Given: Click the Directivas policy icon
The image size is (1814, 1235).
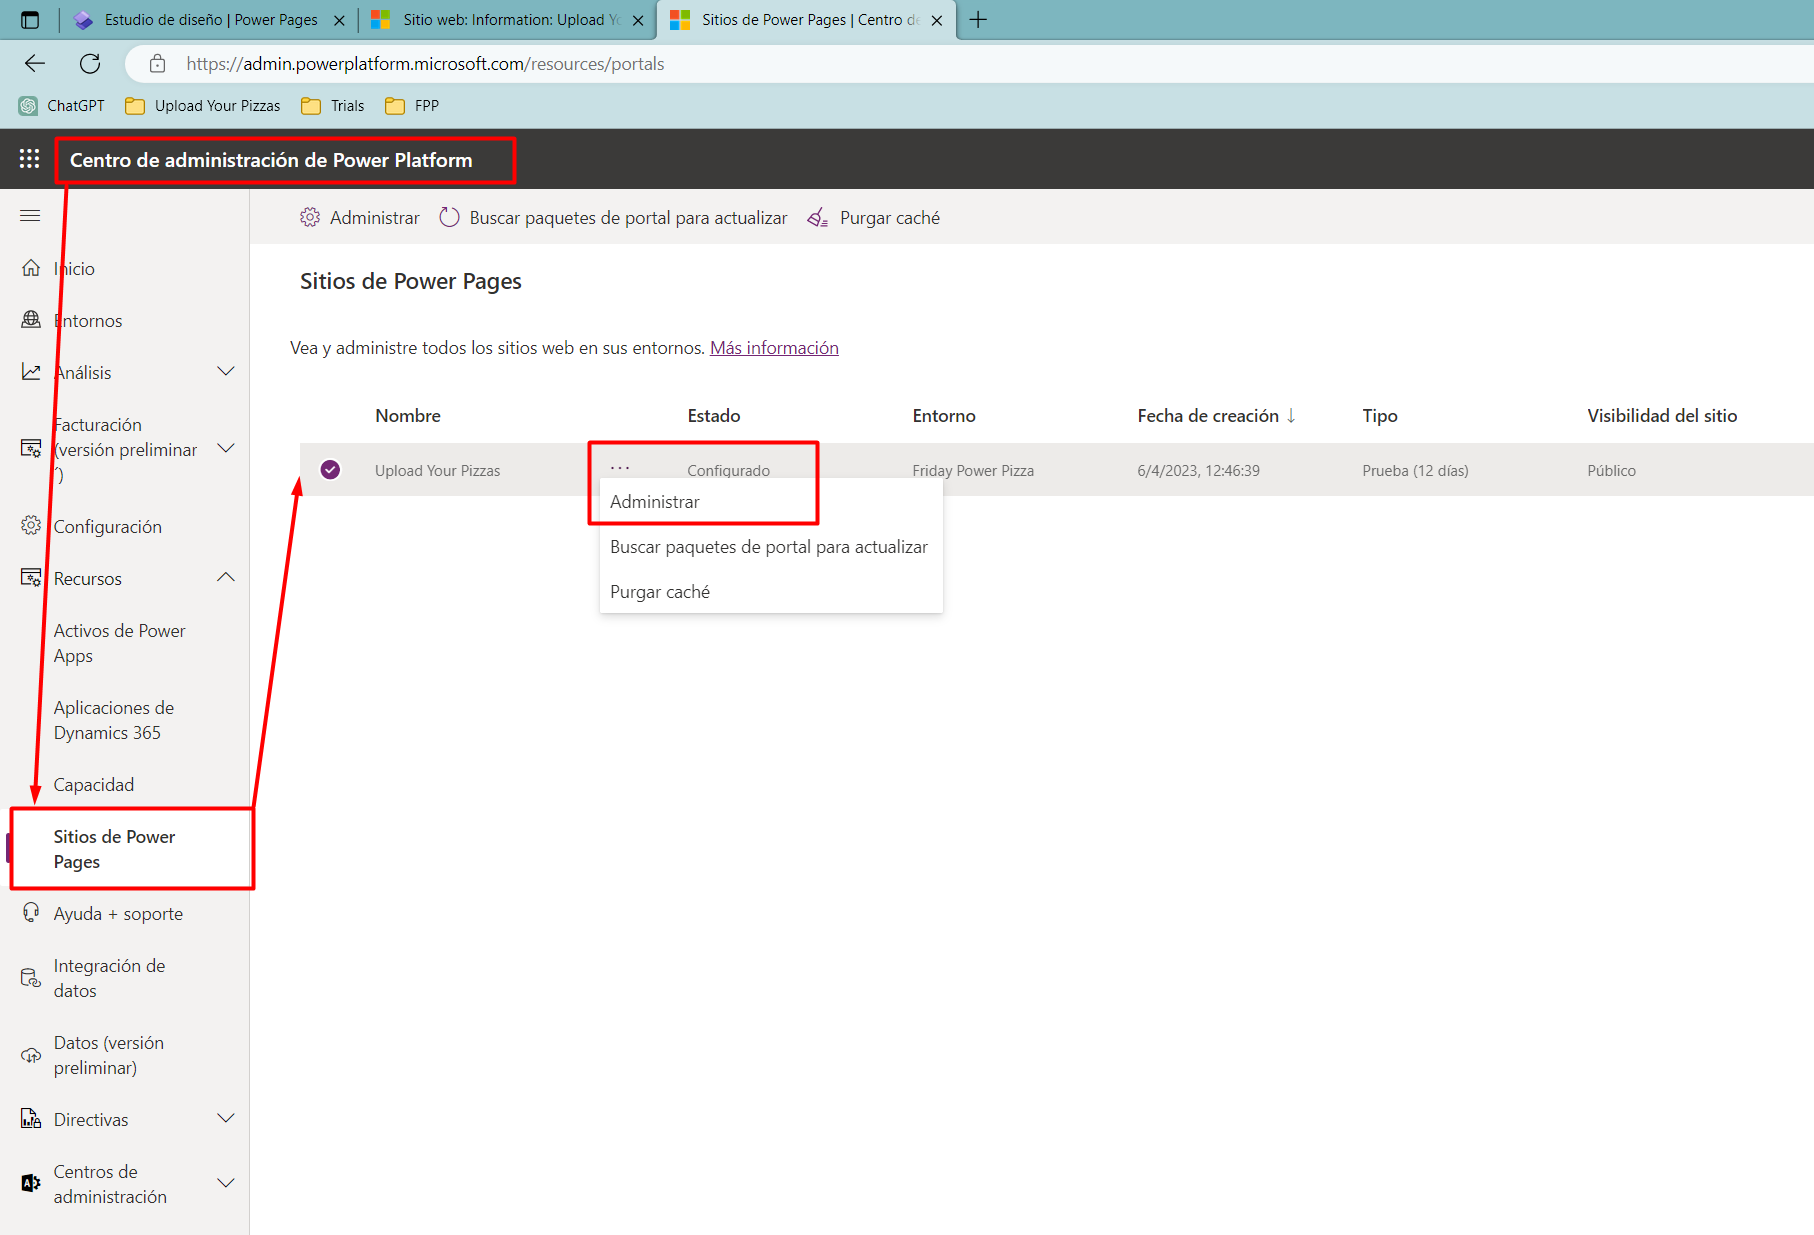Looking at the screenshot, I should 31,1119.
